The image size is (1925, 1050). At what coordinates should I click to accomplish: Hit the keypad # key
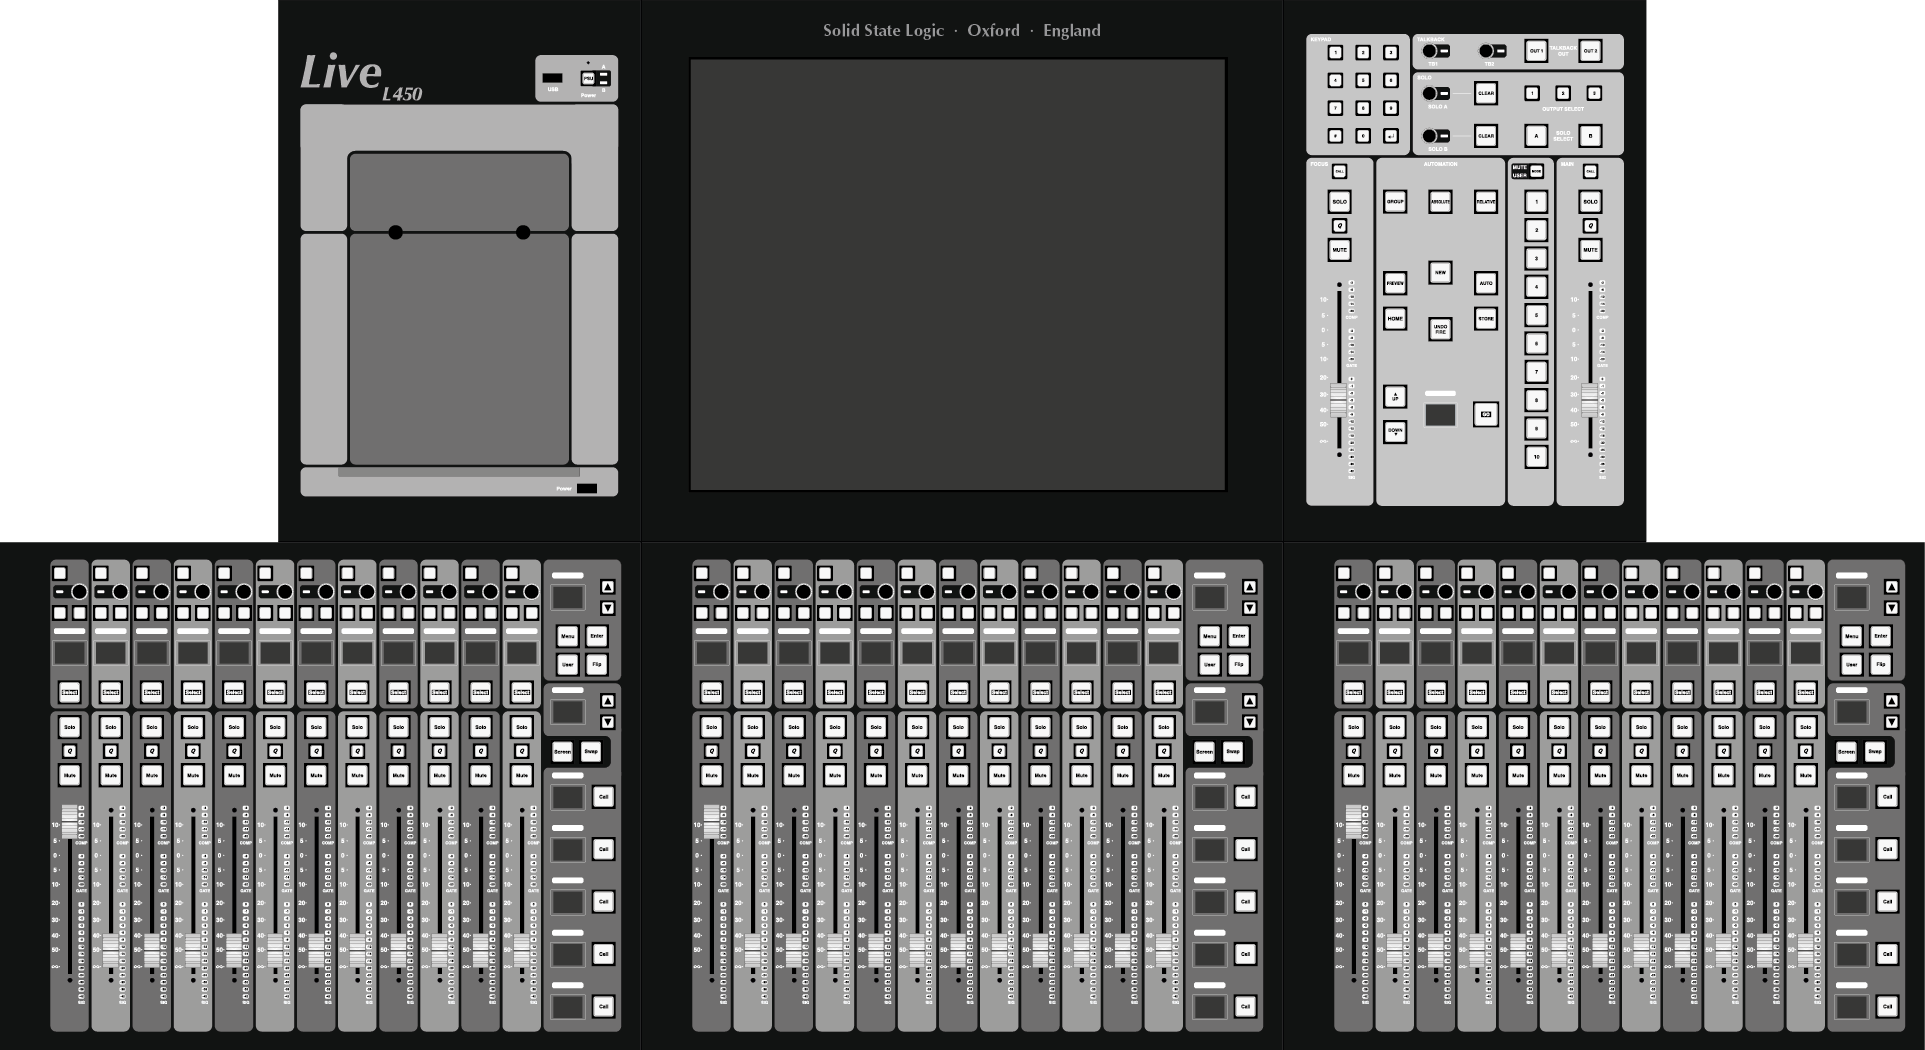point(1335,136)
